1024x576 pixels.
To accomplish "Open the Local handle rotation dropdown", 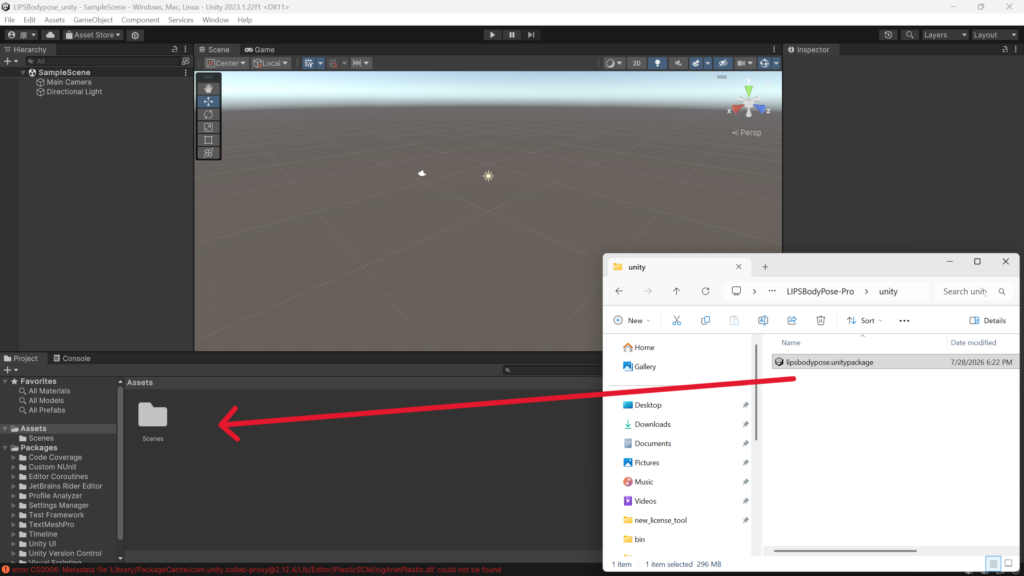I will [270, 63].
